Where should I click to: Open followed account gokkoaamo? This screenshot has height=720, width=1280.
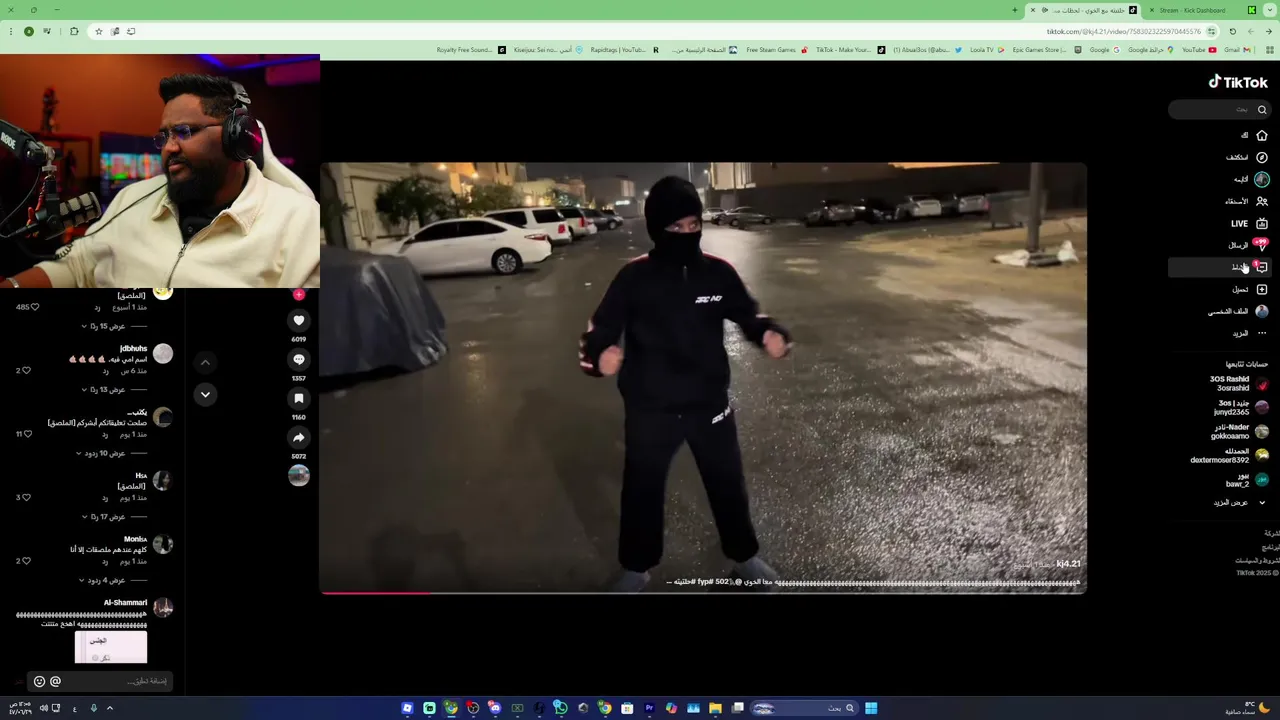1239,431
